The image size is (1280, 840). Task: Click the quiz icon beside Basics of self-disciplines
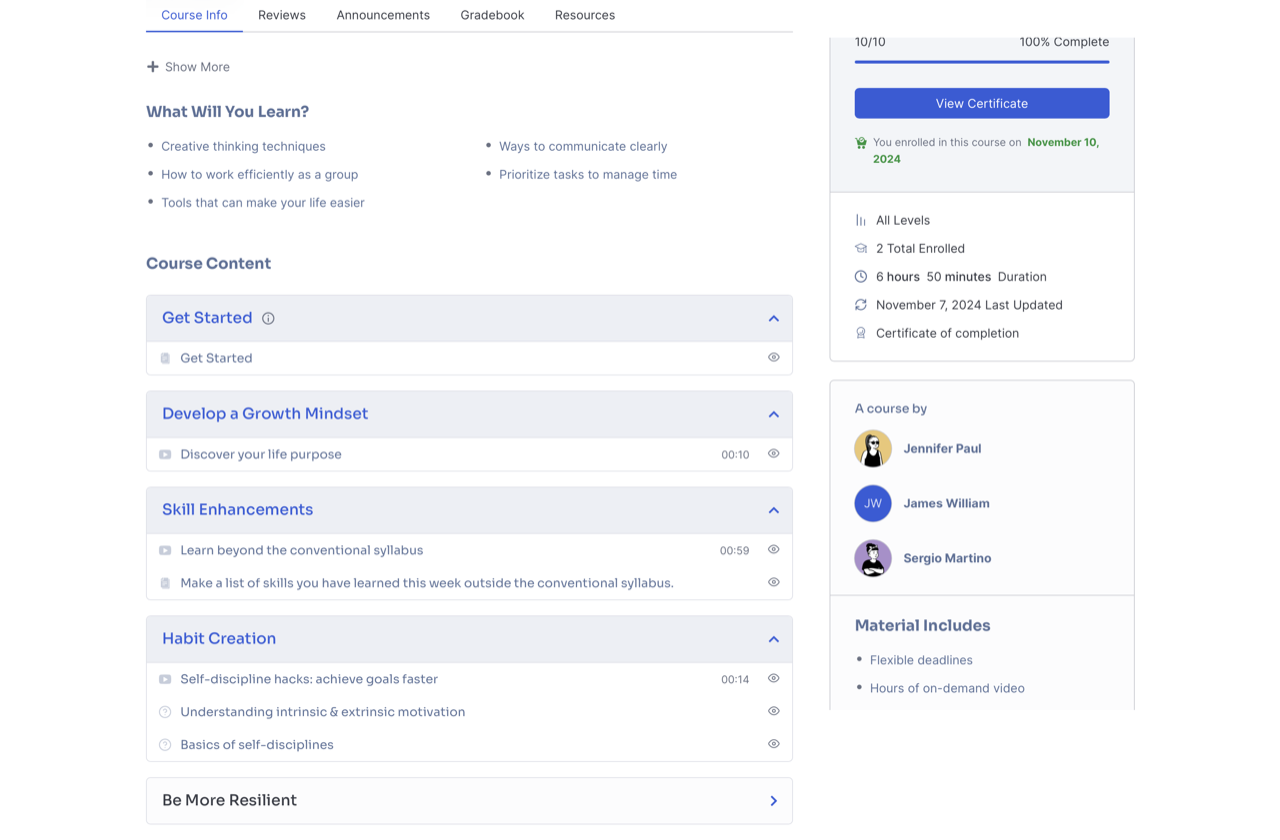[165, 744]
